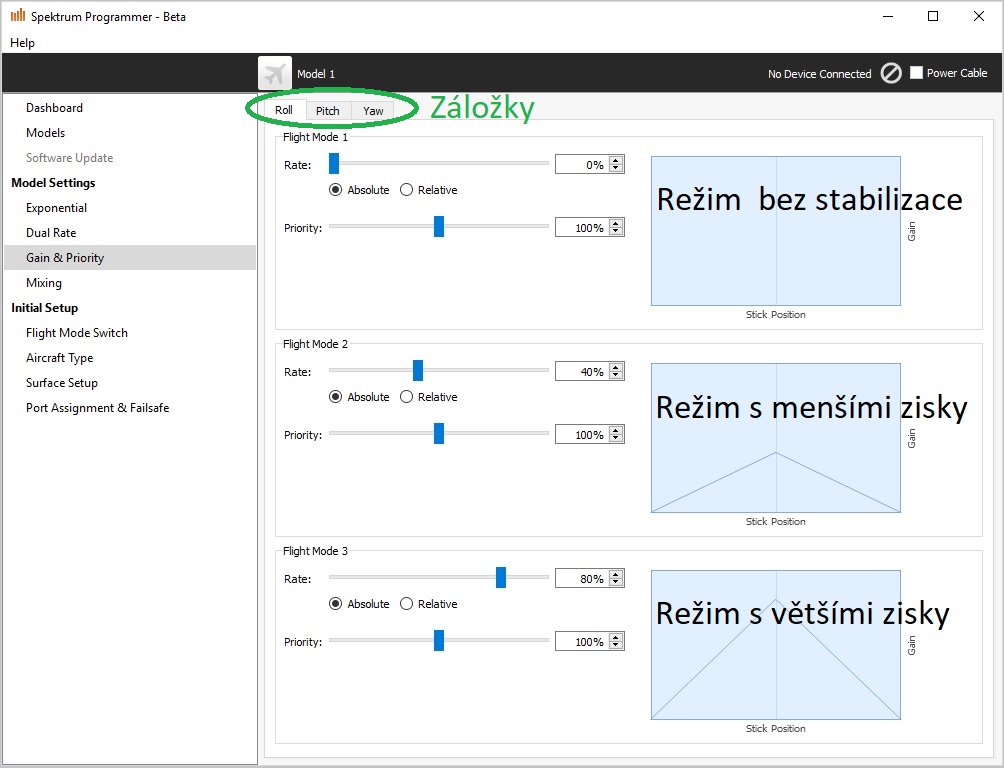Decrease Flight Mode 2 Rate with down arrow

tap(616, 376)
